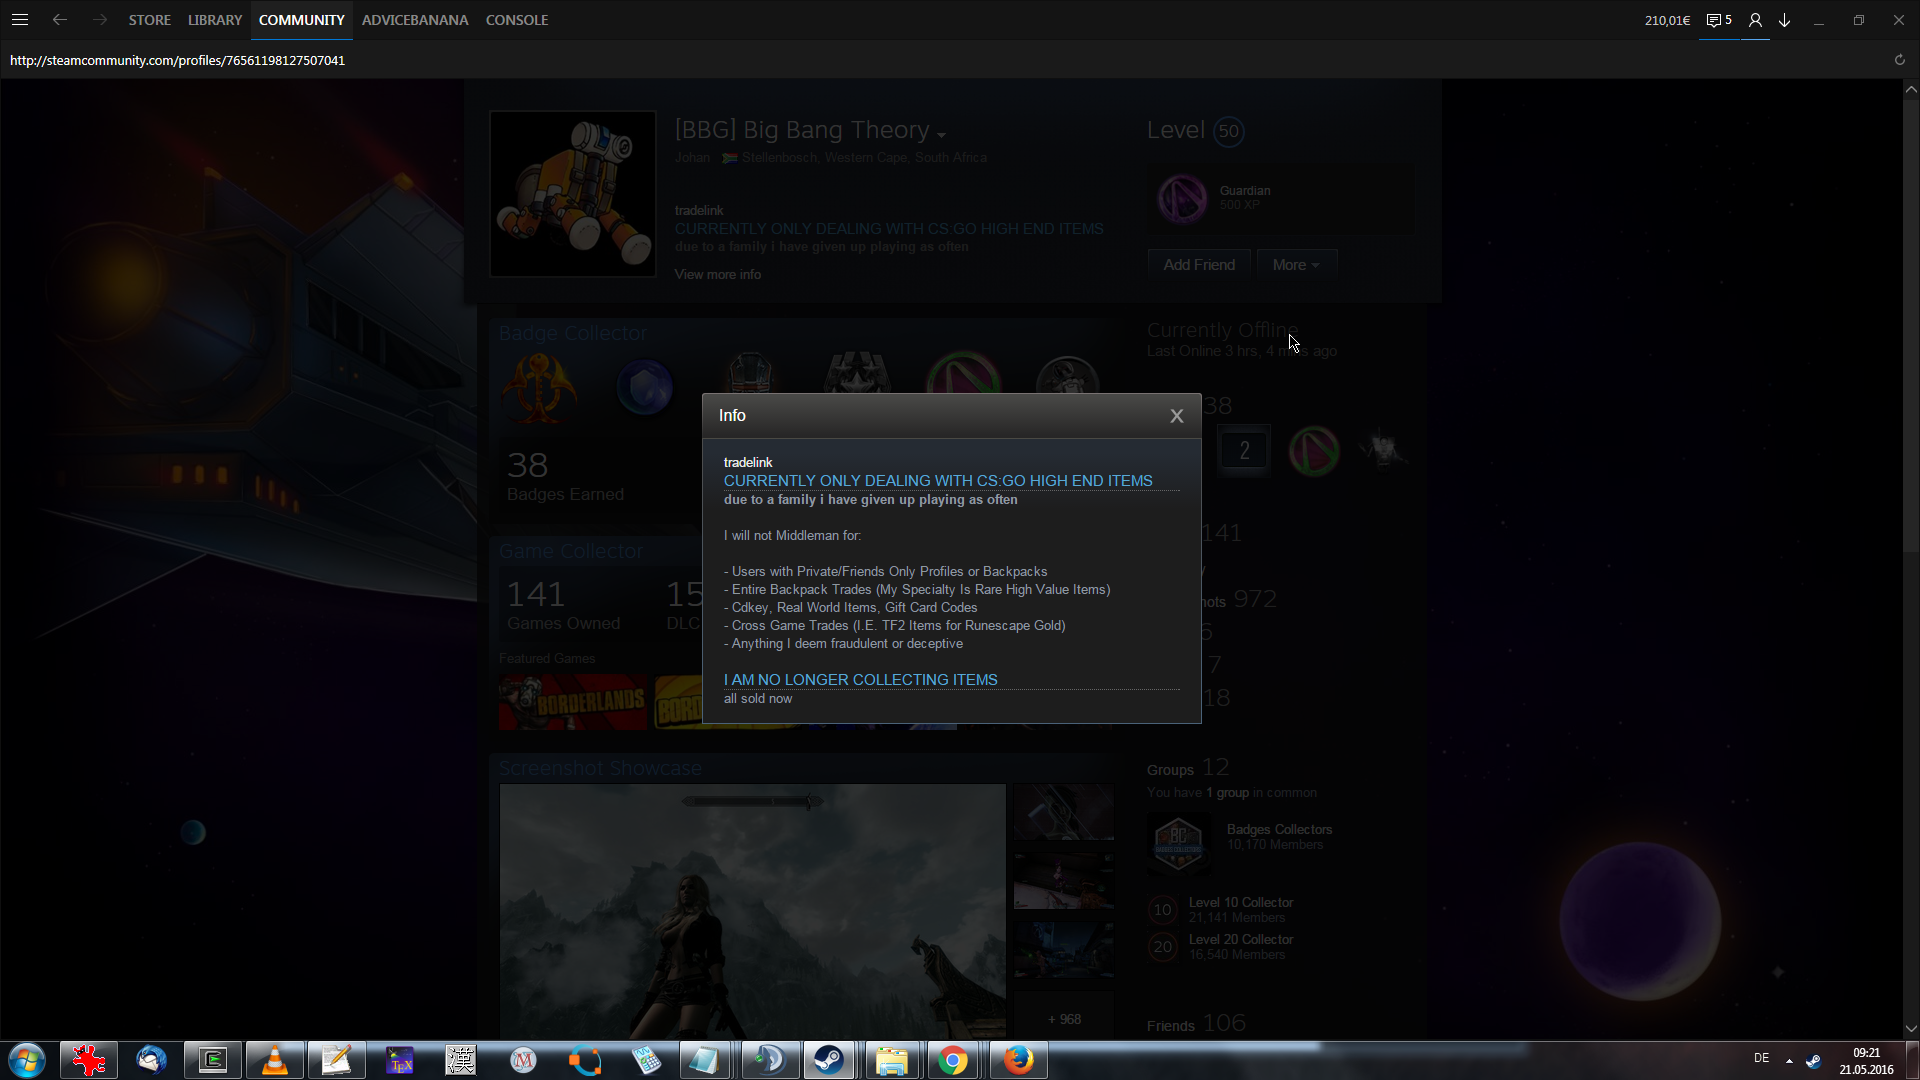This screenshot has height=1080, width=1920.
Task: Open the friends profile icon in header
Action: [x=1755, y=20]
